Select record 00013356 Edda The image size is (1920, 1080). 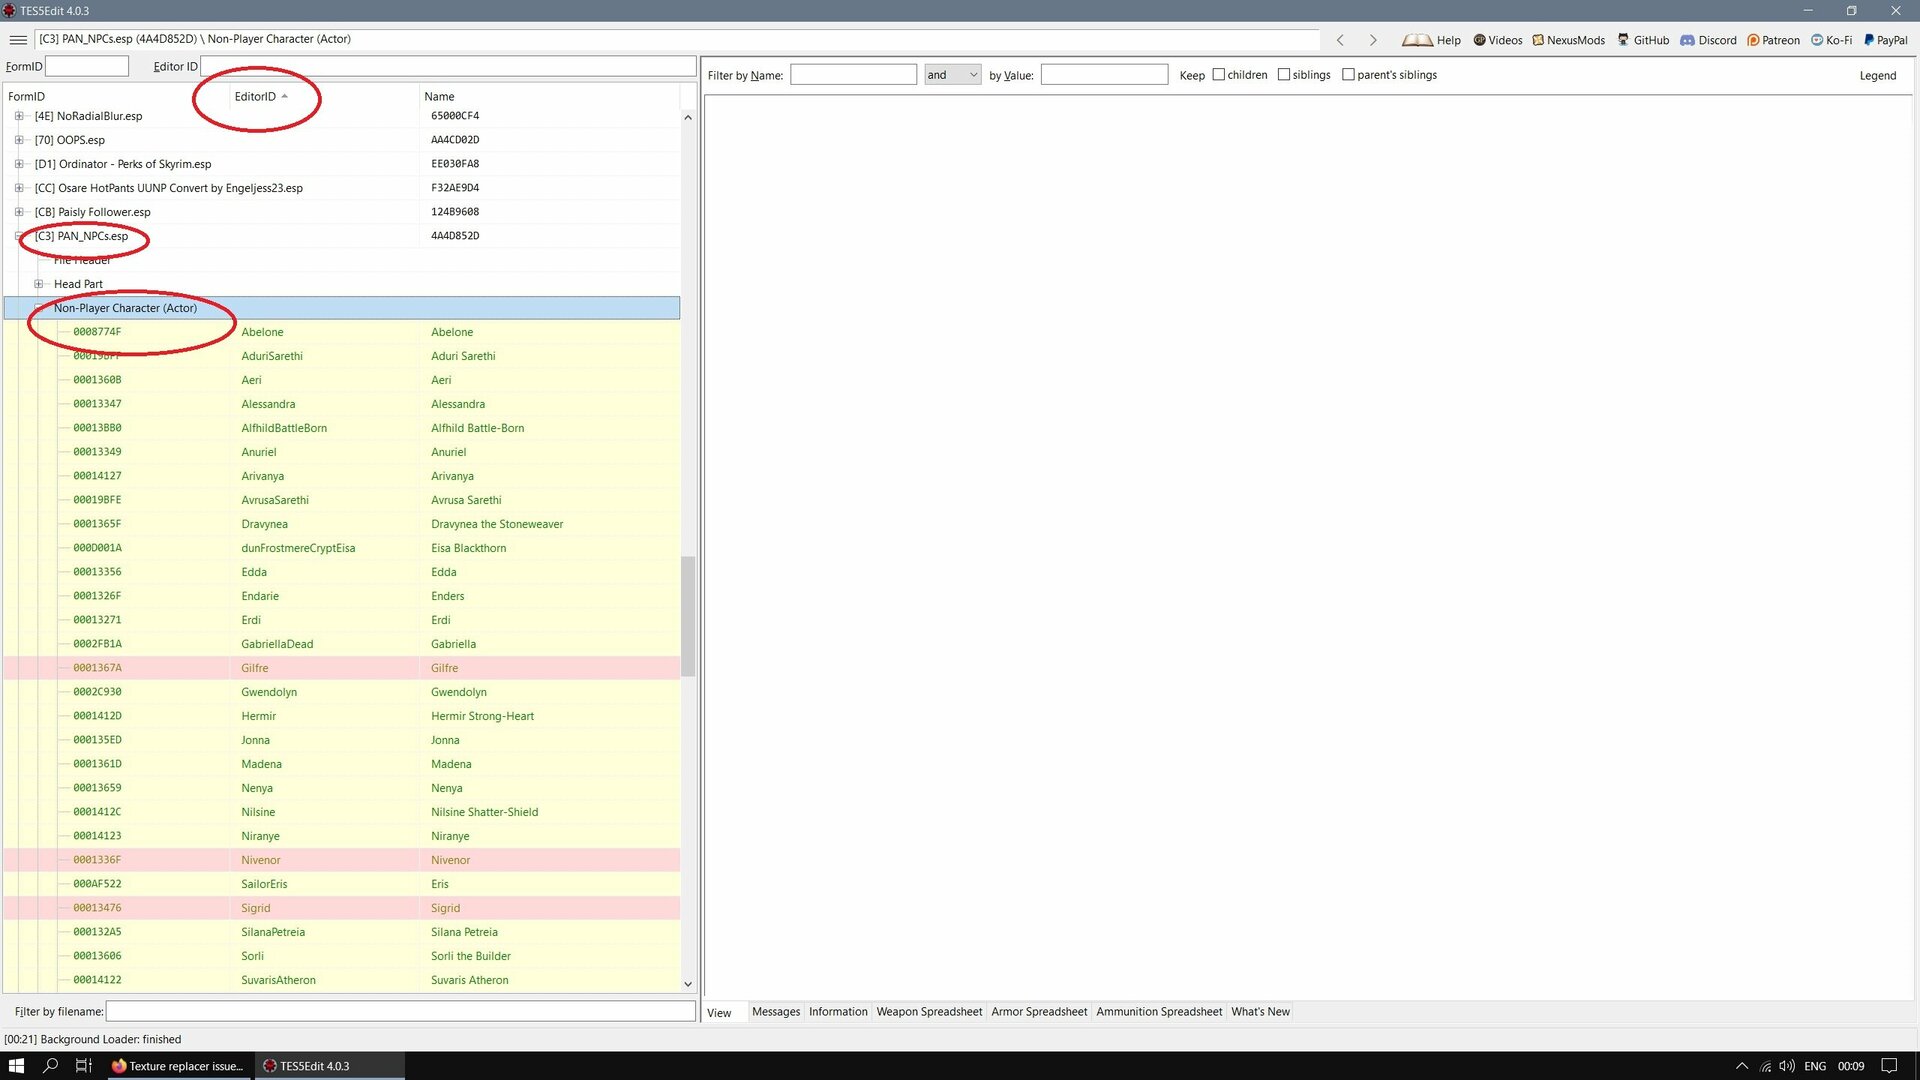click(x=341, y=572)
